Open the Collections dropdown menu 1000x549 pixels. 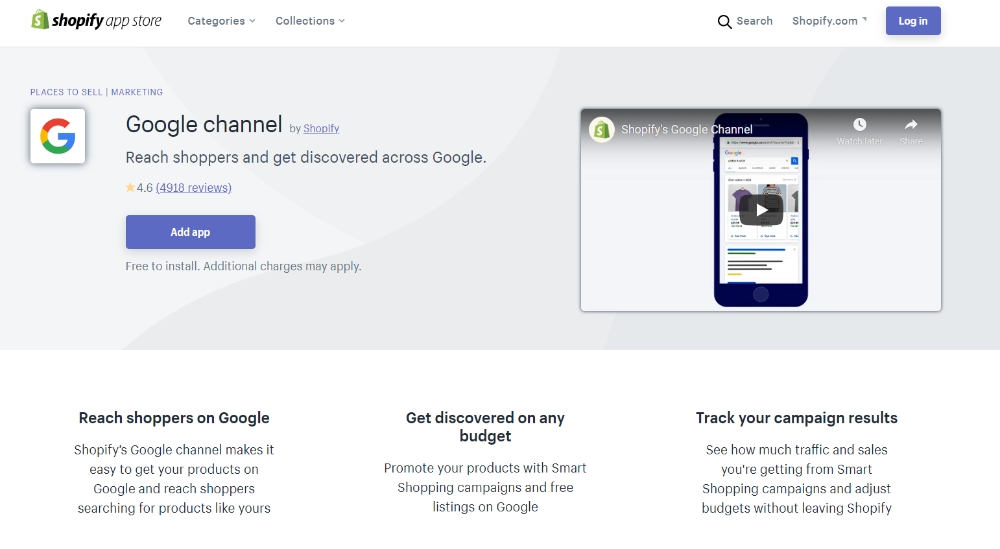click(310, 21)
